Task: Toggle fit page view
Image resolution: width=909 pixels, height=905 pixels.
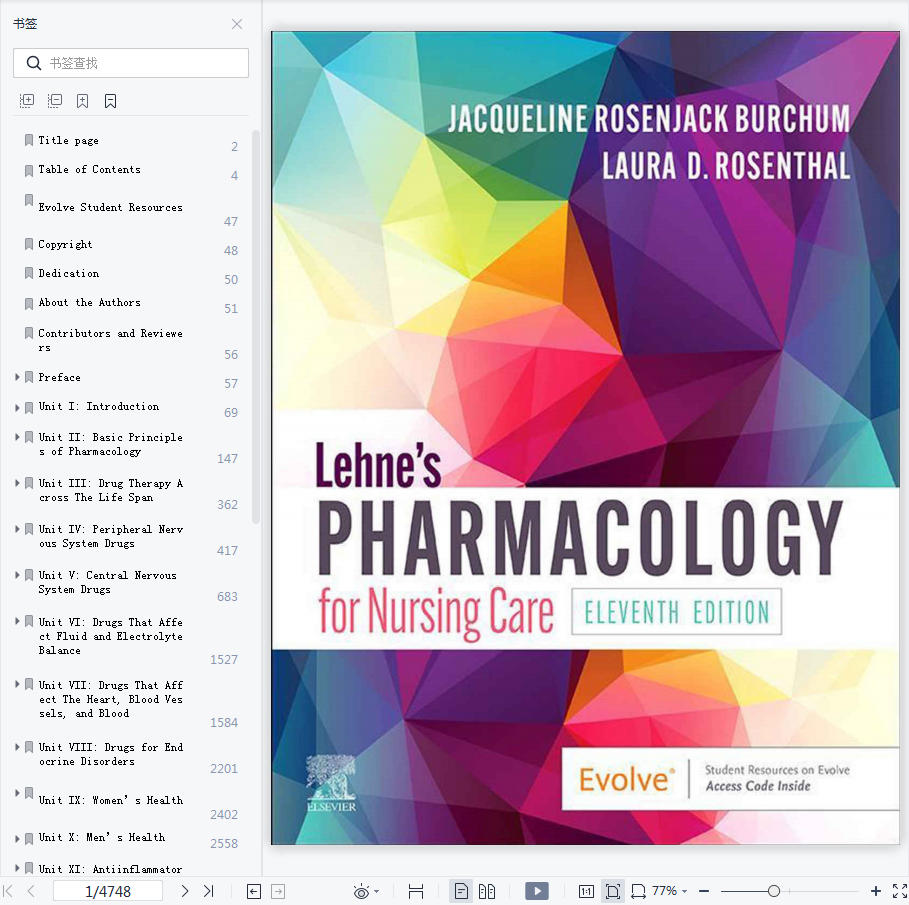Action: 613,891
